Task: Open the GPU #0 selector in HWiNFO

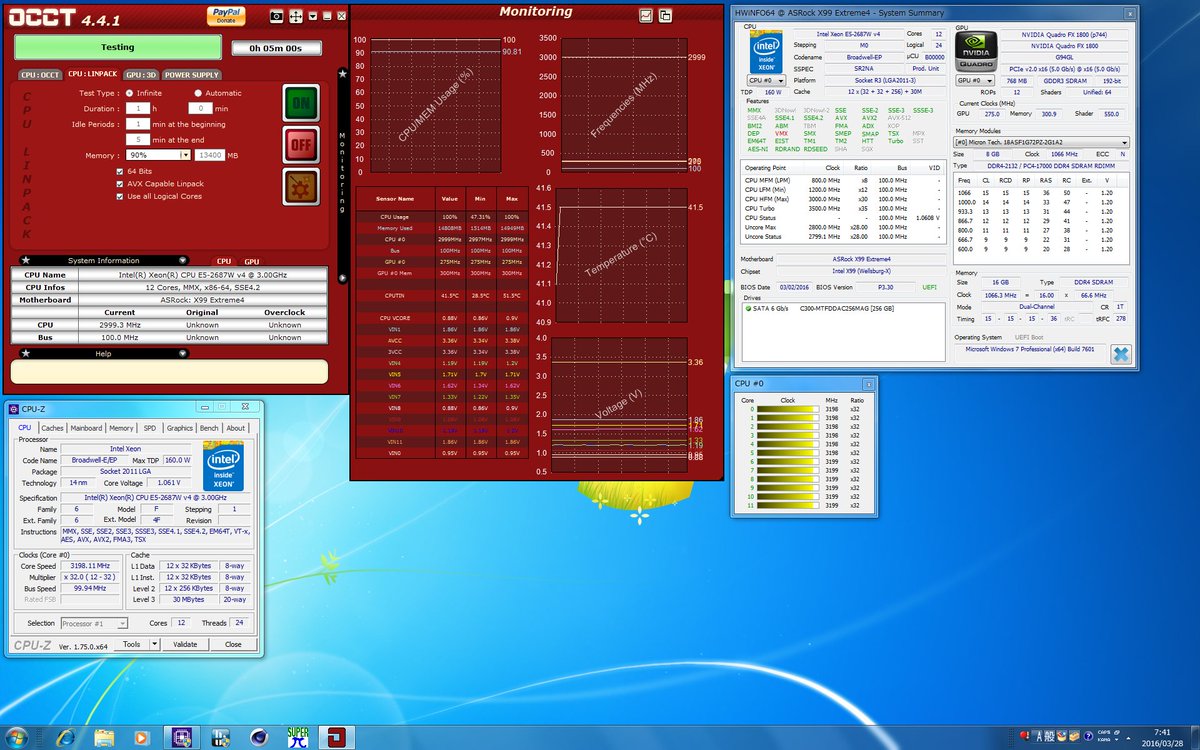Action: 974,79
